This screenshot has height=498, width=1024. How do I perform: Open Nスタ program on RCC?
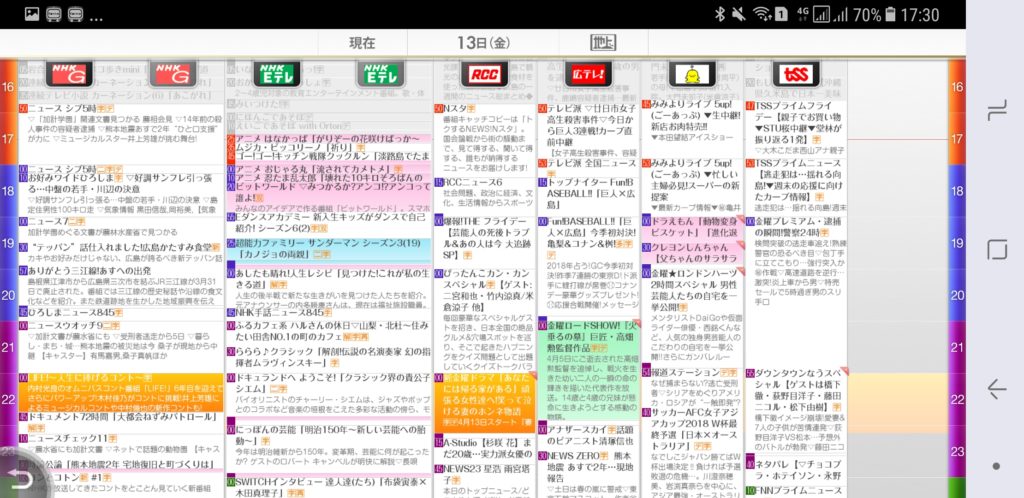tap(484, 140)
